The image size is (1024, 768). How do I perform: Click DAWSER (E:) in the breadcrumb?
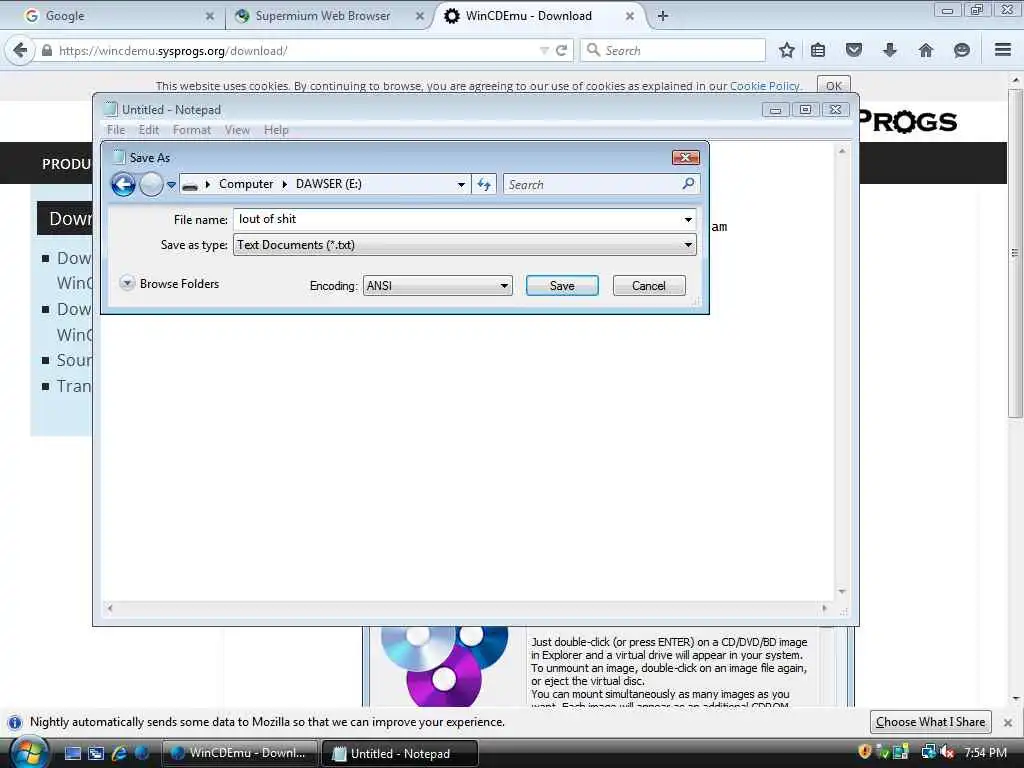click(x=328, y=184)
